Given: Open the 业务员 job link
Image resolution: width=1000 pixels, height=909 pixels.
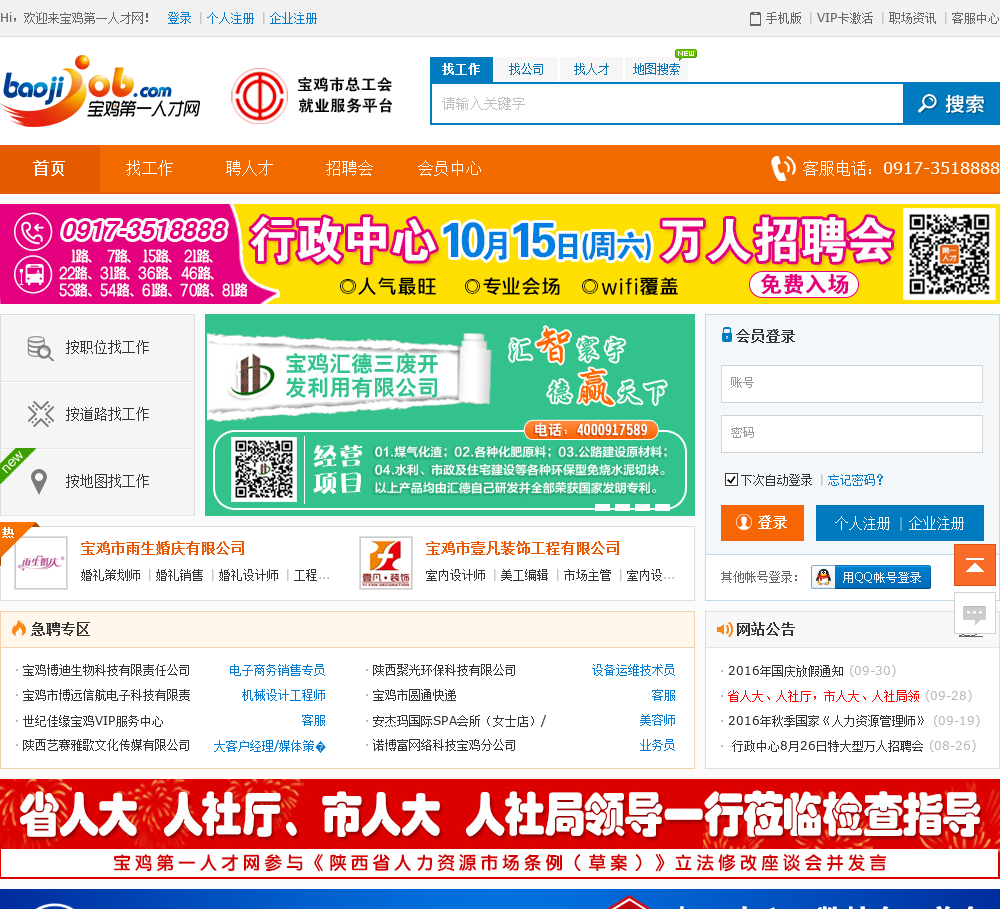Looking at the screenshot, I should click(x=658, y=745).
